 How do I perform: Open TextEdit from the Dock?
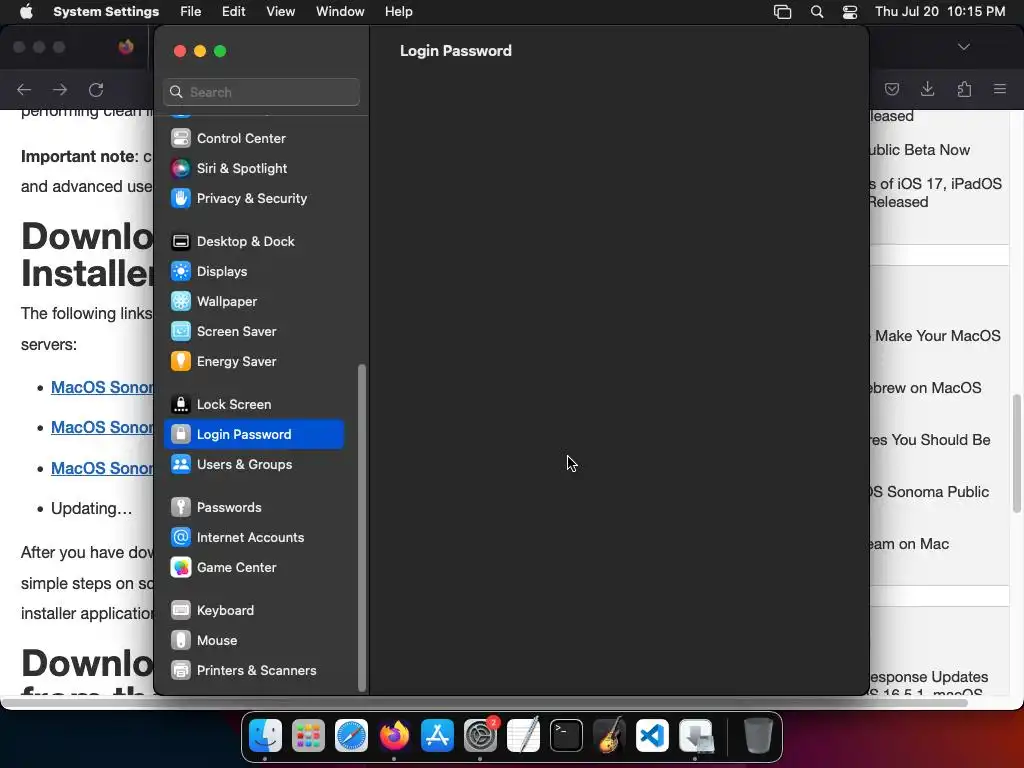523,736
